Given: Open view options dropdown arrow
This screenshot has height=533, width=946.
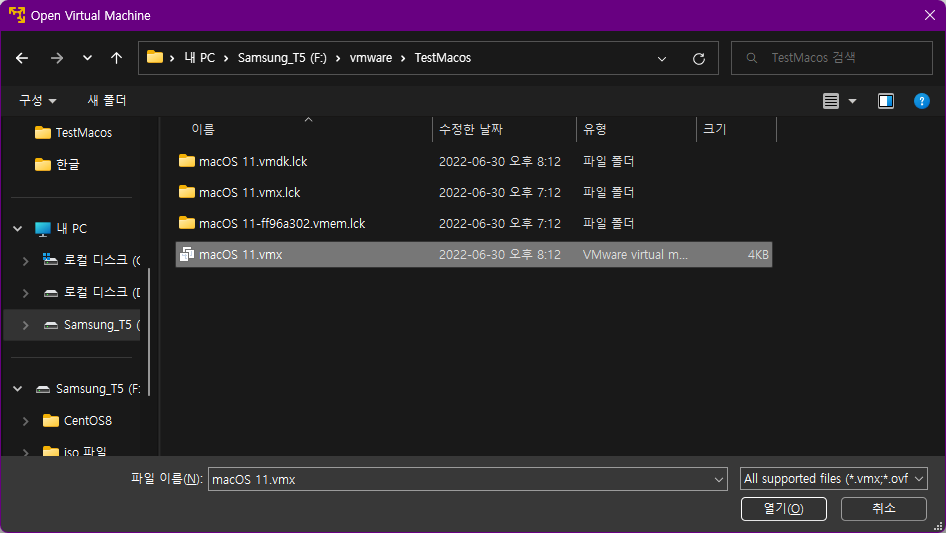Looking at the screenshot, I should click(x=852, y=101).
